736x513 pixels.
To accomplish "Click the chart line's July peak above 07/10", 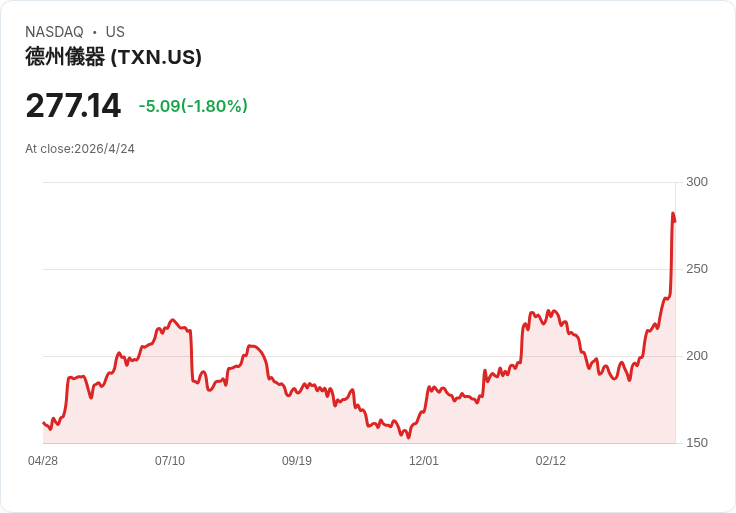I will (173, 320).
